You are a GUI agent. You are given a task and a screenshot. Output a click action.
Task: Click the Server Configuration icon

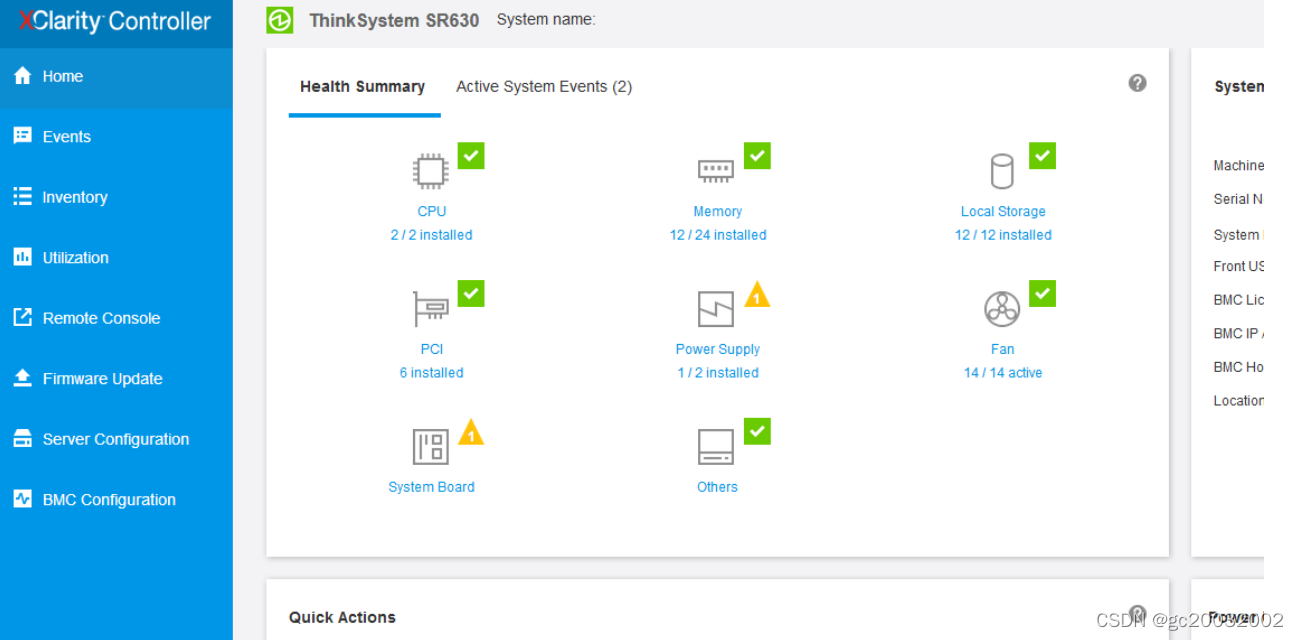22,439
